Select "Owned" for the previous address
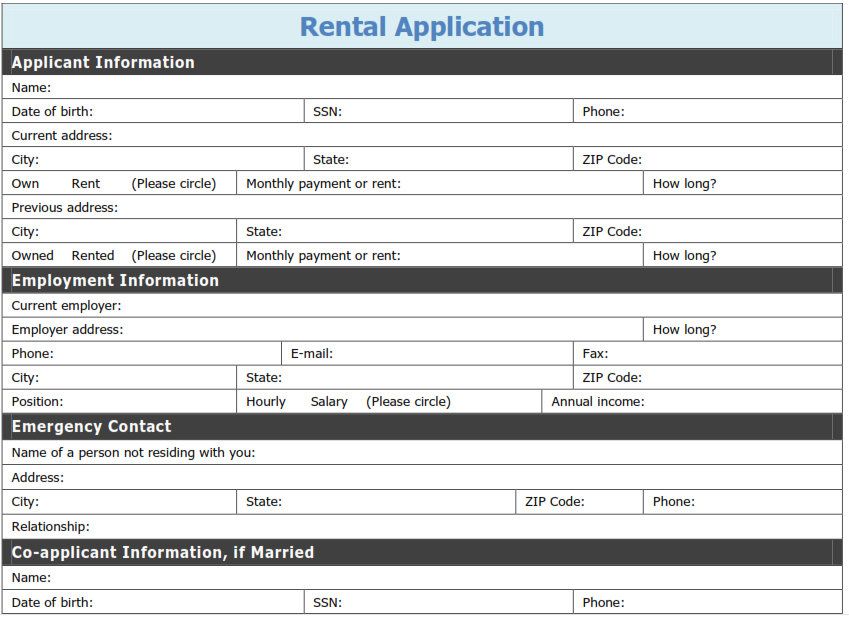 pyautogui.click(x=33, y=256)
